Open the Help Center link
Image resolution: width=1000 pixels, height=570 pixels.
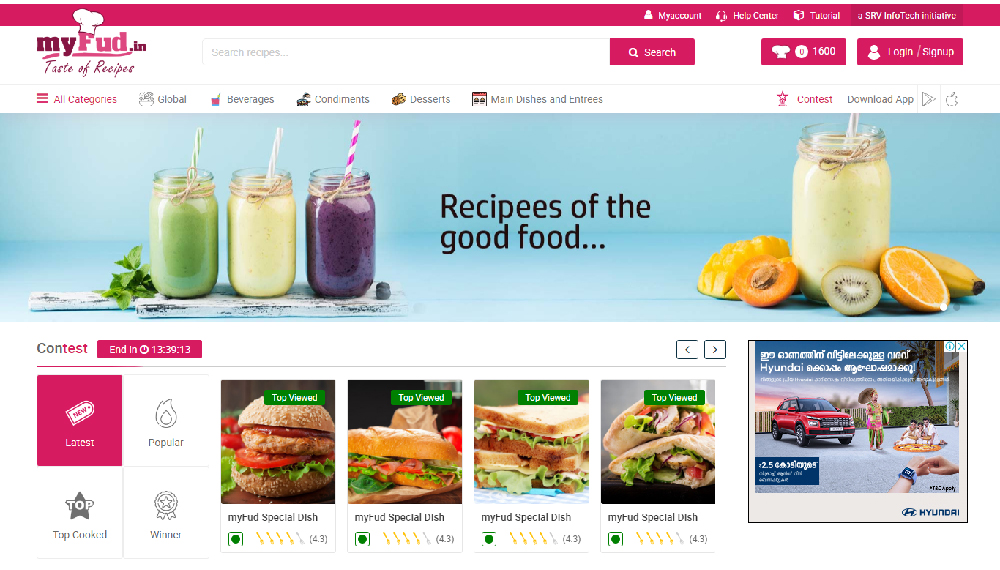pos(747,15)
